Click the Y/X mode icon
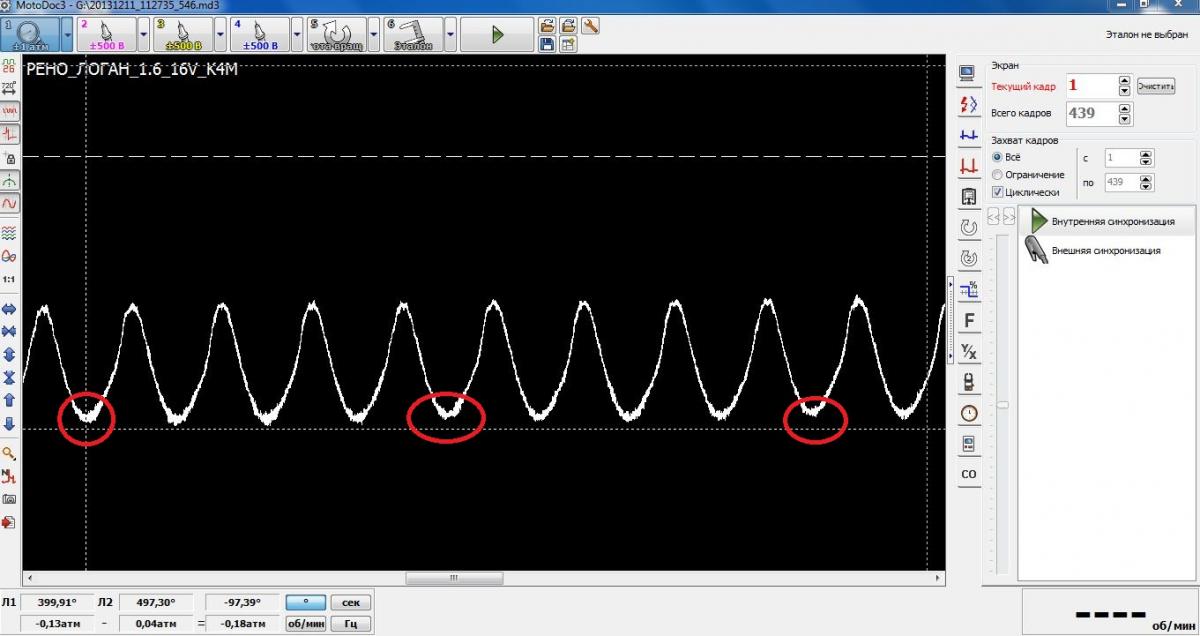The image size is (1200, 636). pyautogui.click(x=967, y=351)
